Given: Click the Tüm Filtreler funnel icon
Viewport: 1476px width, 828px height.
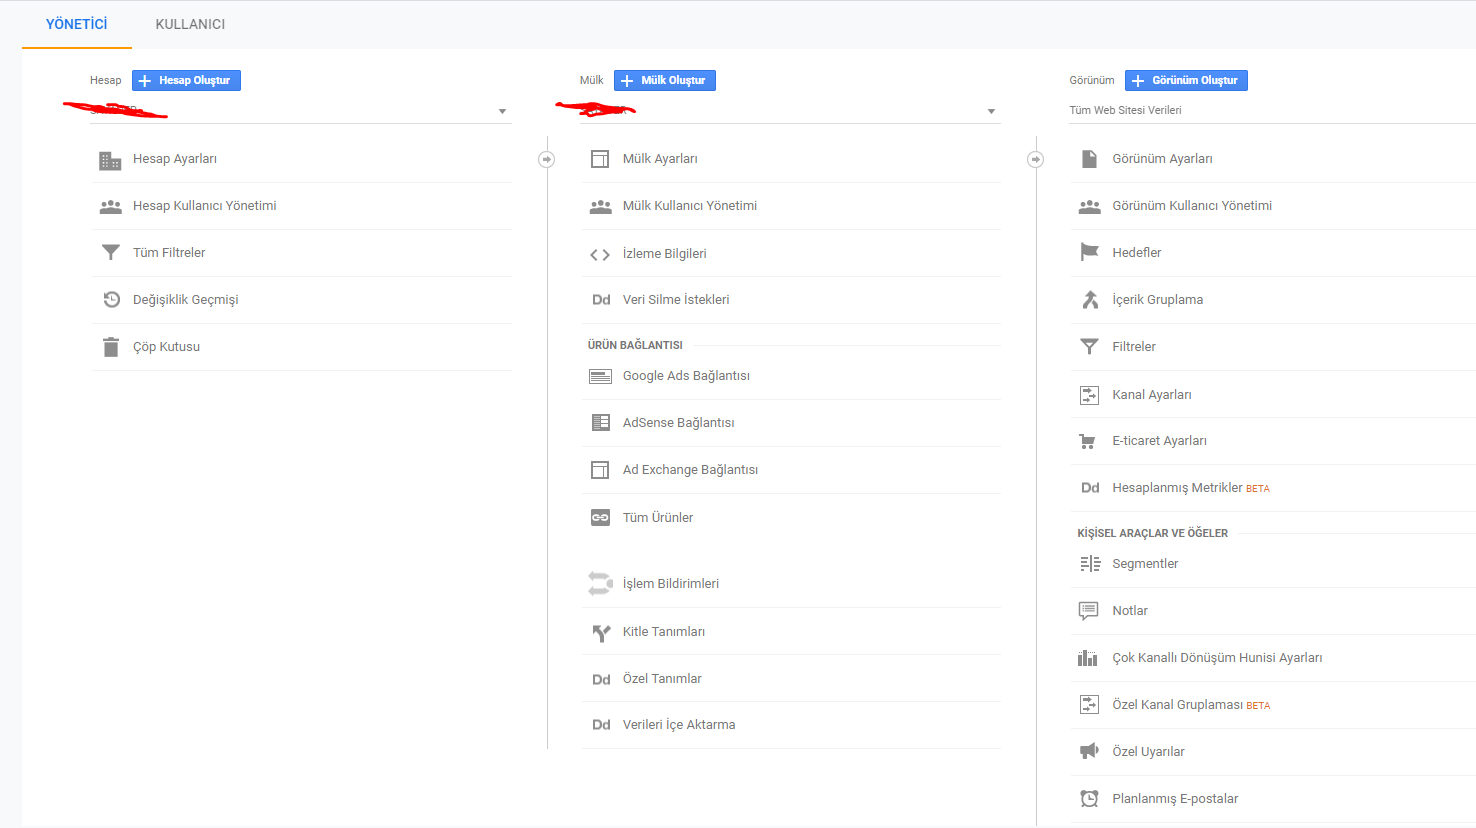Looking at the screenshot, I should [x=110, y=253].
